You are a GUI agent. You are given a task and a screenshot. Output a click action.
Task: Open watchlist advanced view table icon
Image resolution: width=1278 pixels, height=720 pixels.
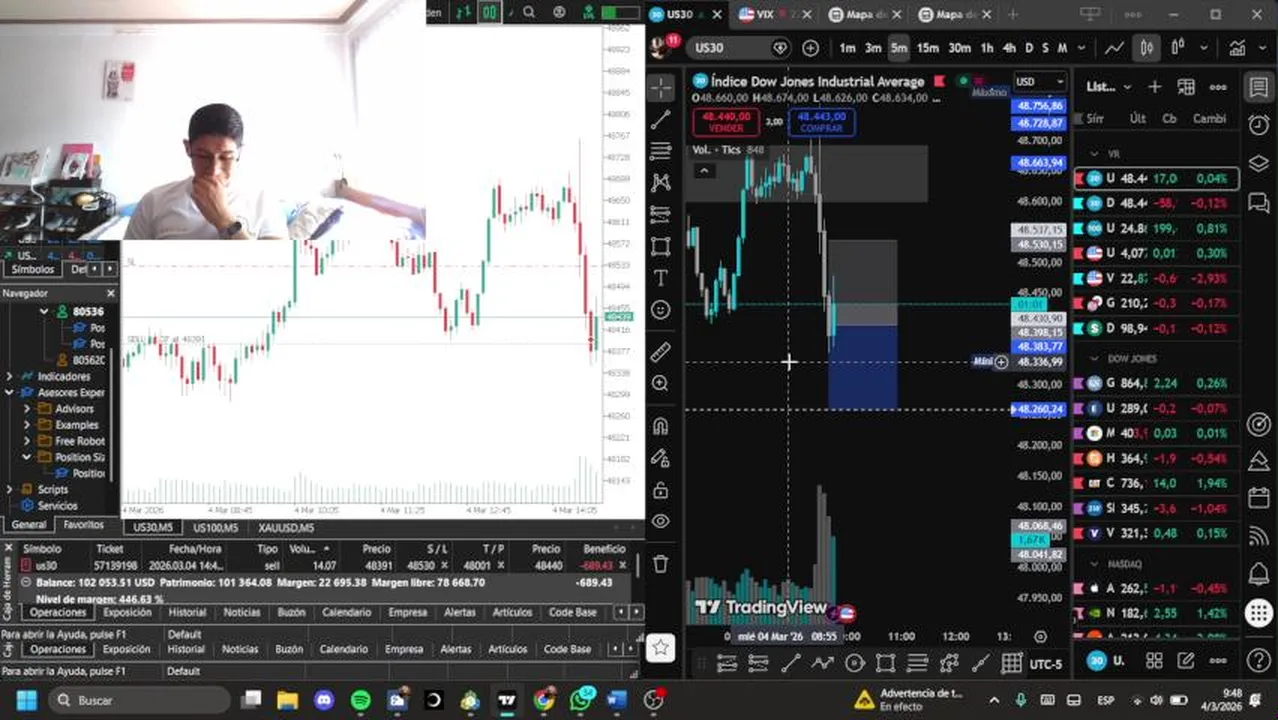click(x=1186, y=87)
